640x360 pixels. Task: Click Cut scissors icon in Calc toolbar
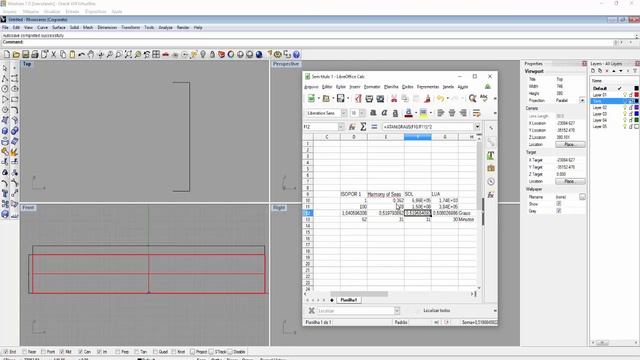coord(394,98)
